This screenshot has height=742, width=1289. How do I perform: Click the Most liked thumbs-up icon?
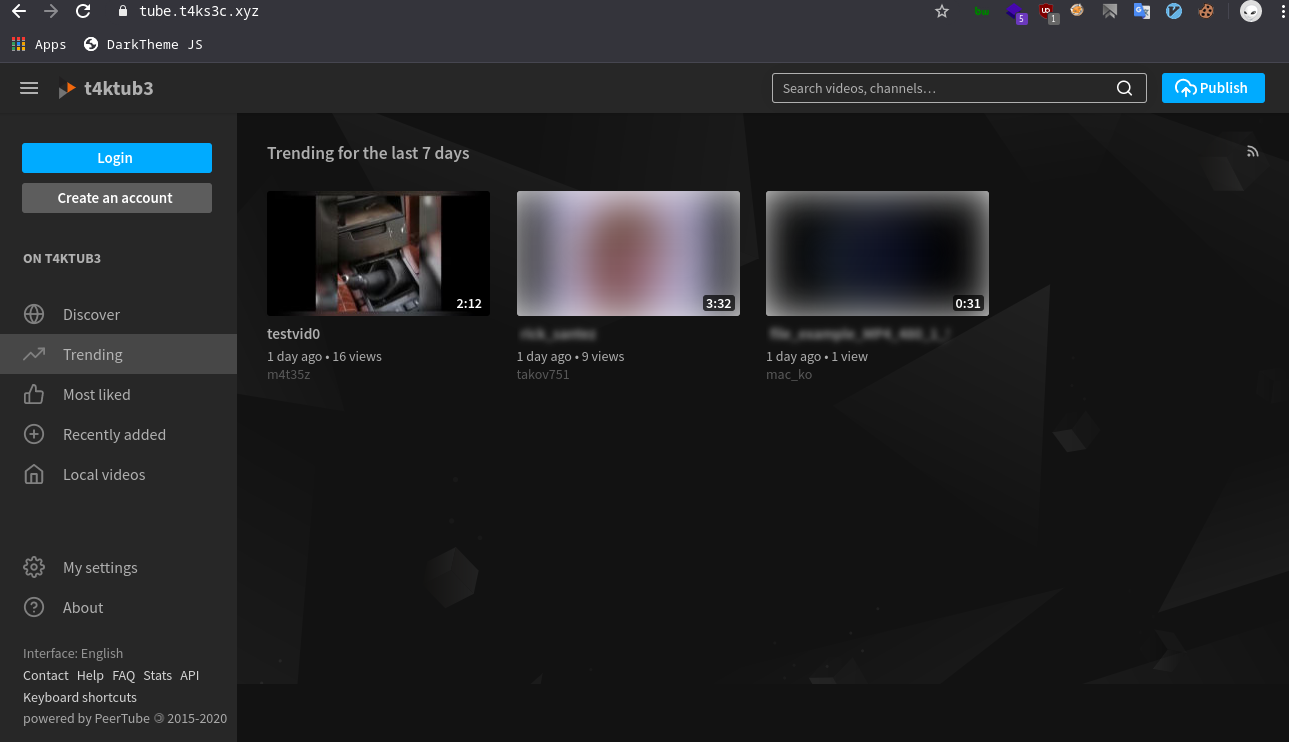point(34,394)
